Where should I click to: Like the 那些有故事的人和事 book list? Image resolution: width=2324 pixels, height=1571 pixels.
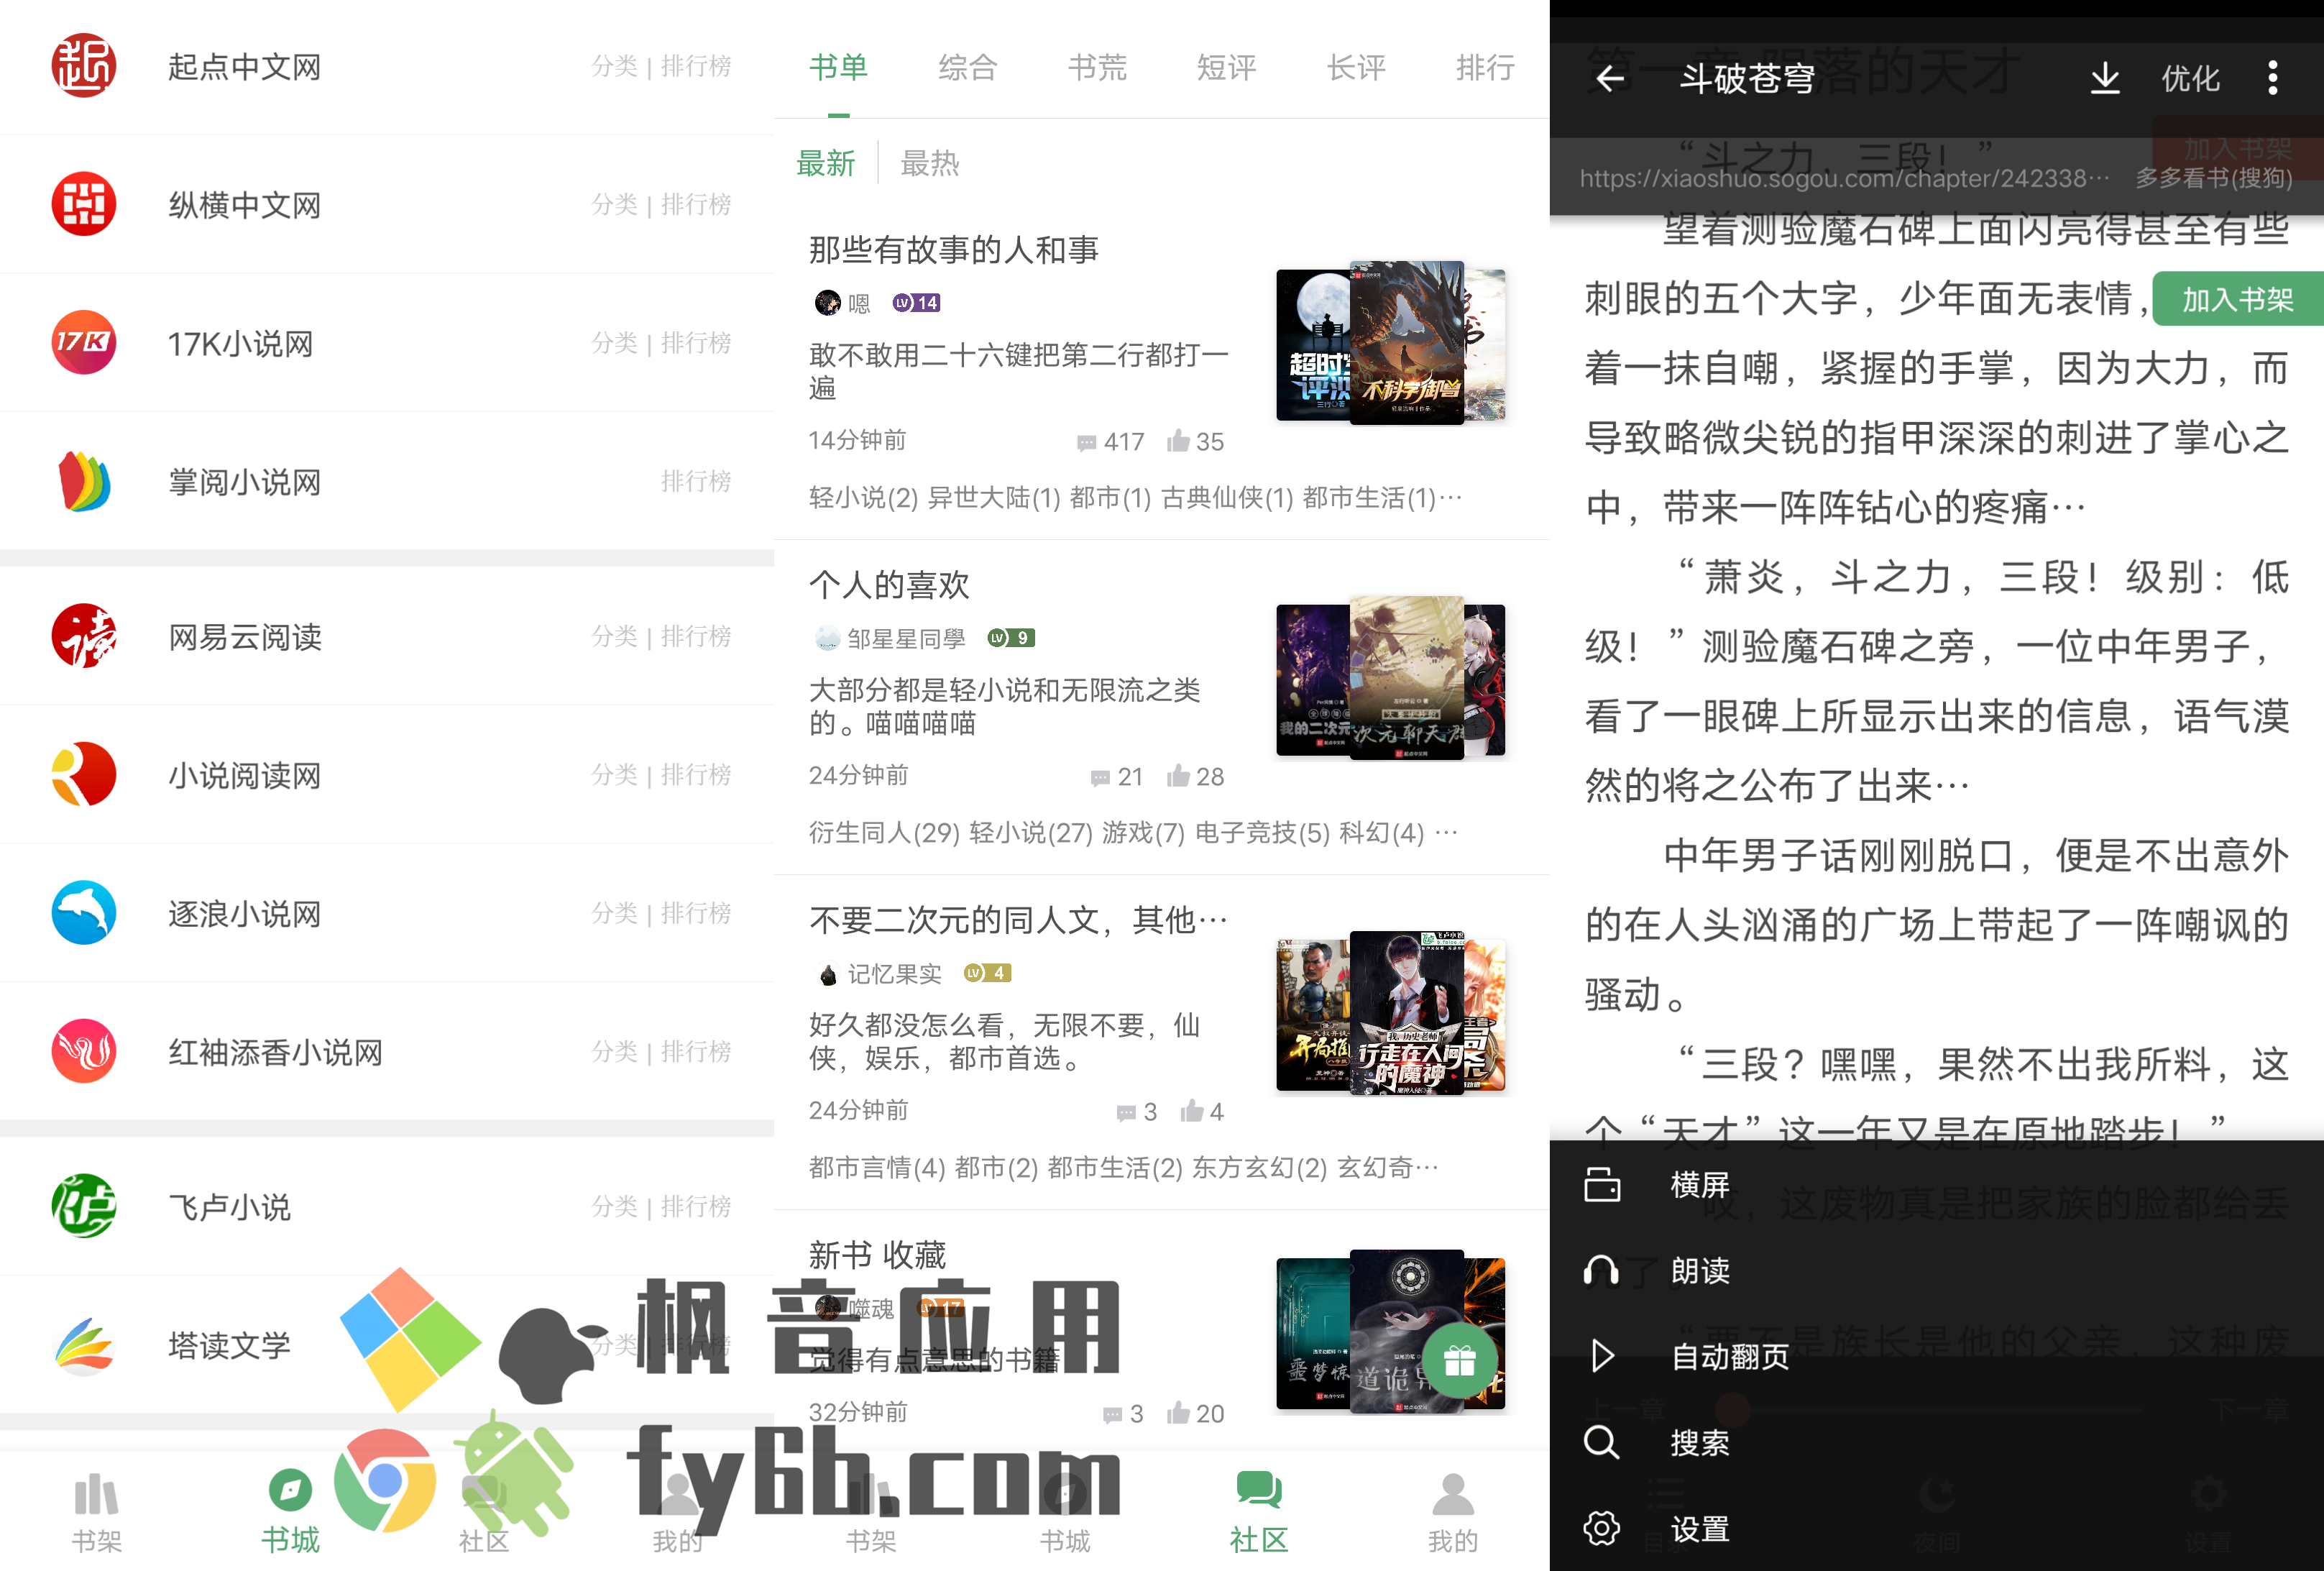[1195, 442]
